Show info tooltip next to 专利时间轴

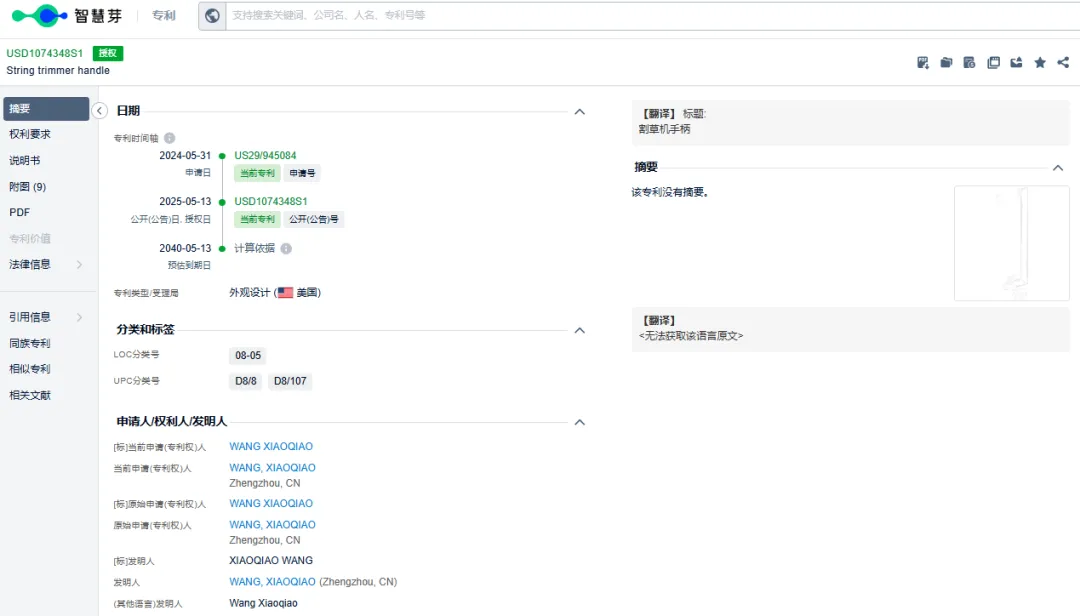[x=169, y=138]
